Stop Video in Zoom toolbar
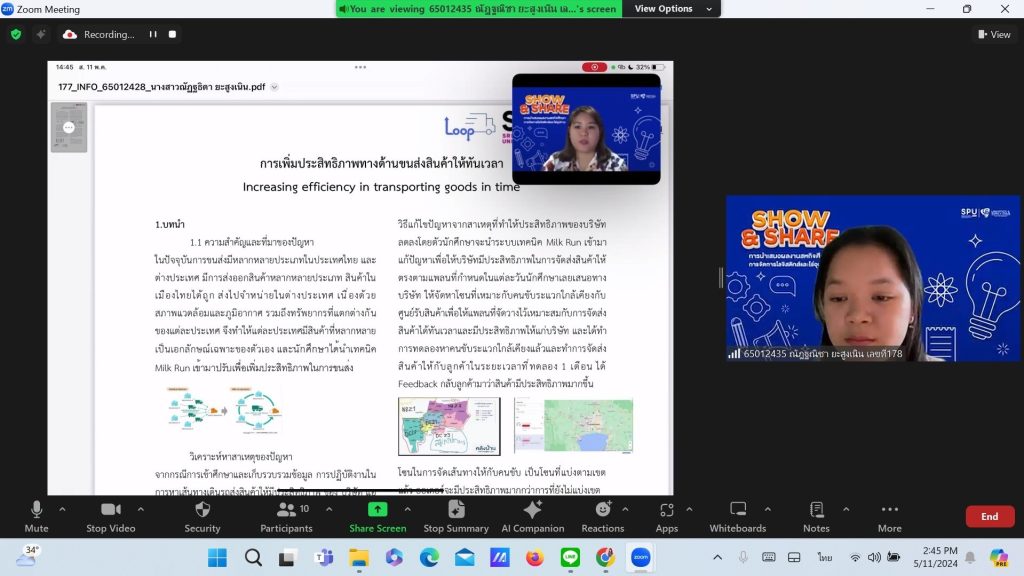This screenshot has width=1024, height=576. (x=110, y=516)
